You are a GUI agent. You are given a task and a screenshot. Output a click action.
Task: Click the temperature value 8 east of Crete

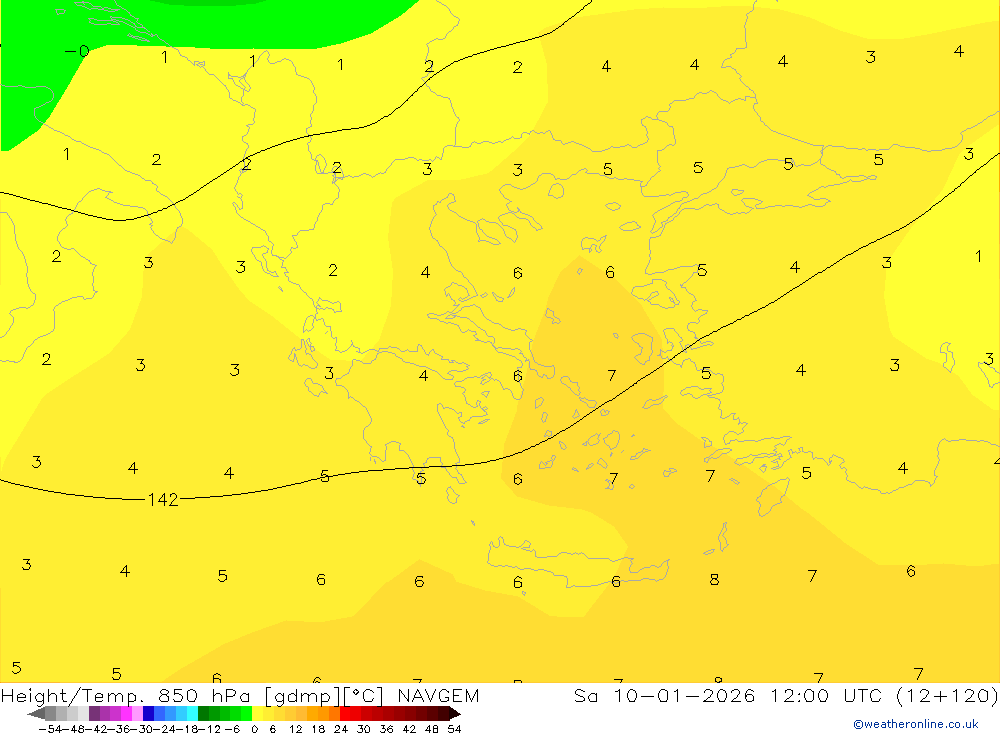coord(714,579)
